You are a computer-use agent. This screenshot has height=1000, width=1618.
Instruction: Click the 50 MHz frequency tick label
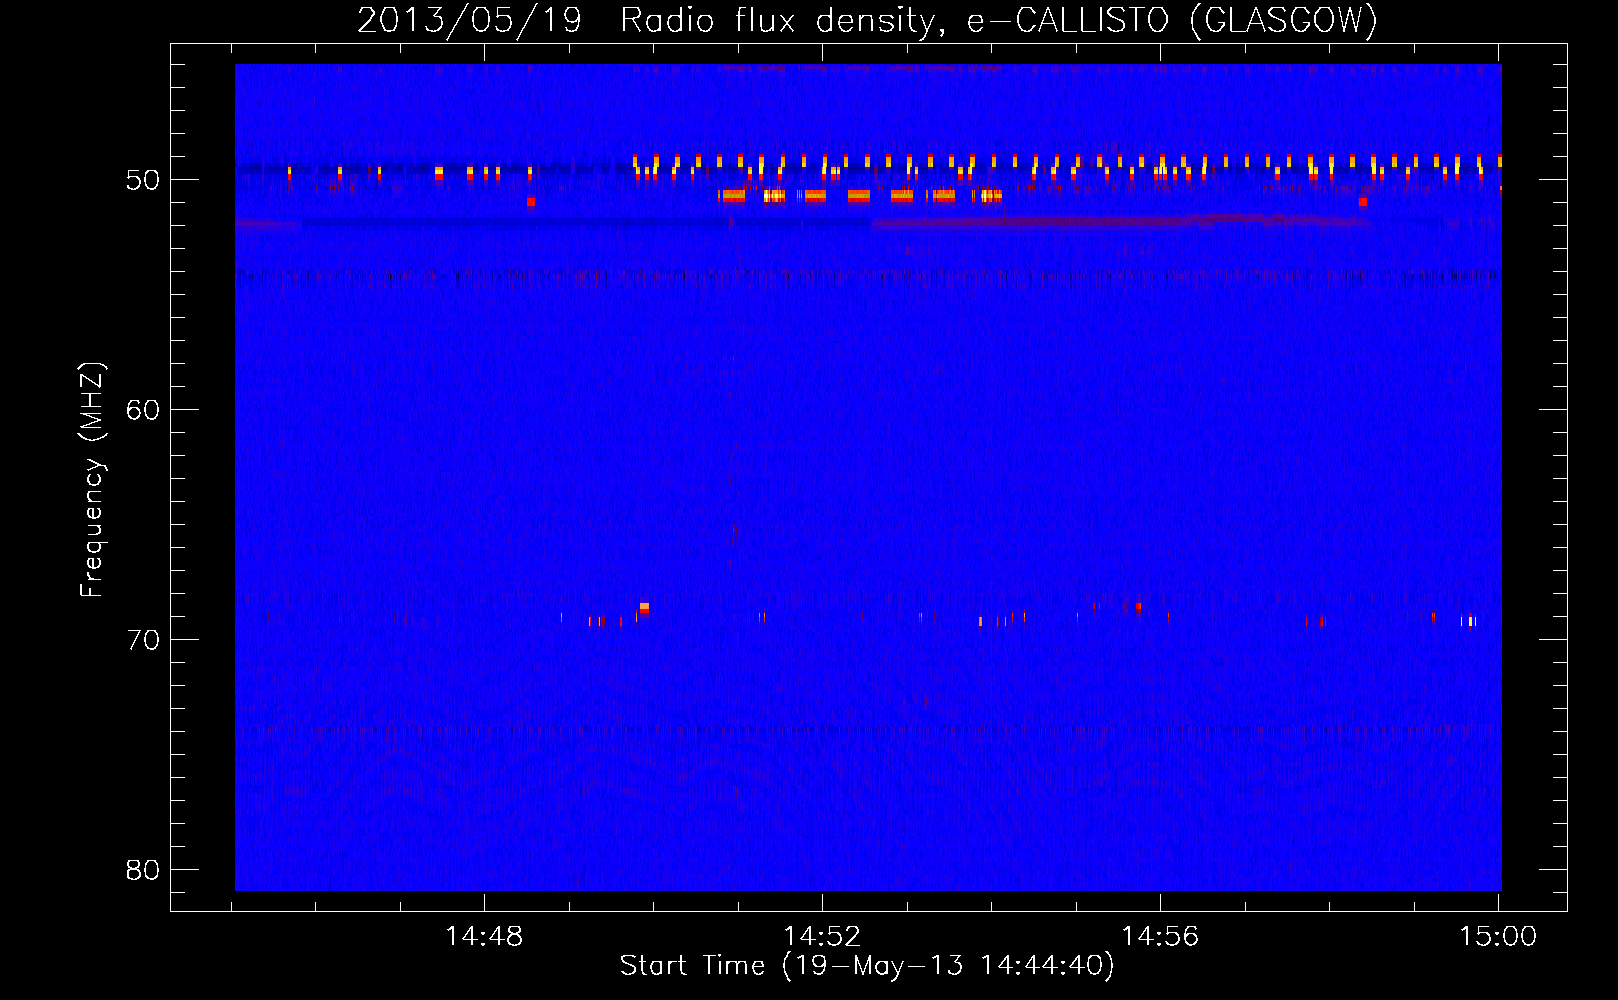(x=143, y=180)
